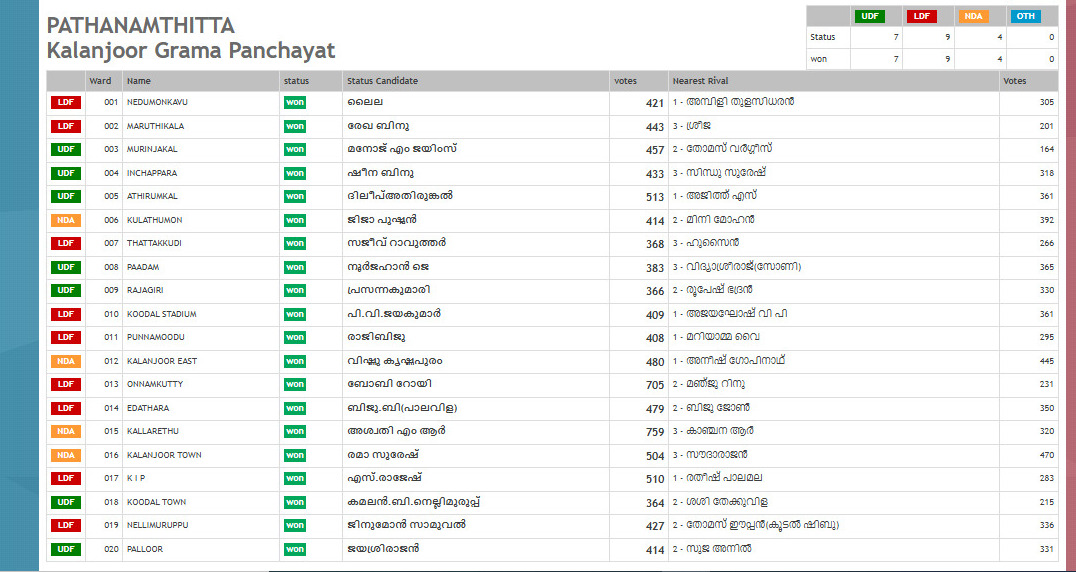The width and height of the screenshot is (1076, 572).
Task: Click the orange NDA legend badge in summary
Action: coord(972,16)
